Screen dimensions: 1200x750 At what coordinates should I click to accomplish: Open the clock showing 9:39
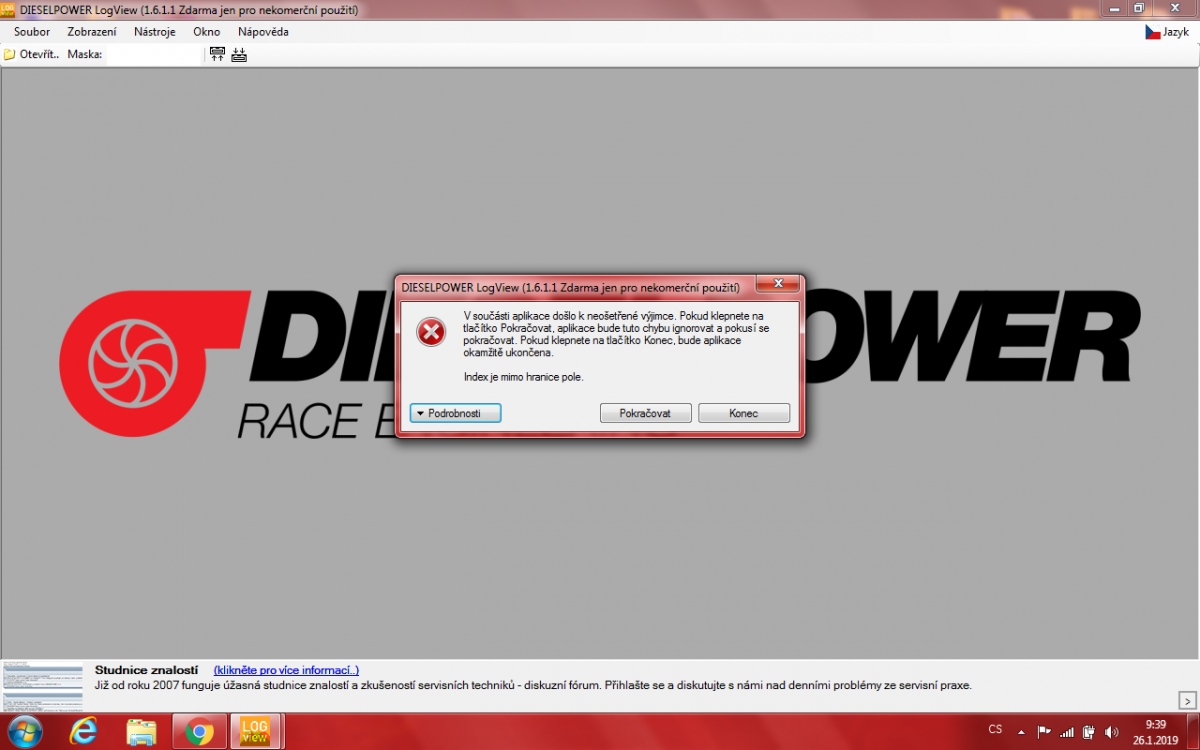(x=1155, y=732)
